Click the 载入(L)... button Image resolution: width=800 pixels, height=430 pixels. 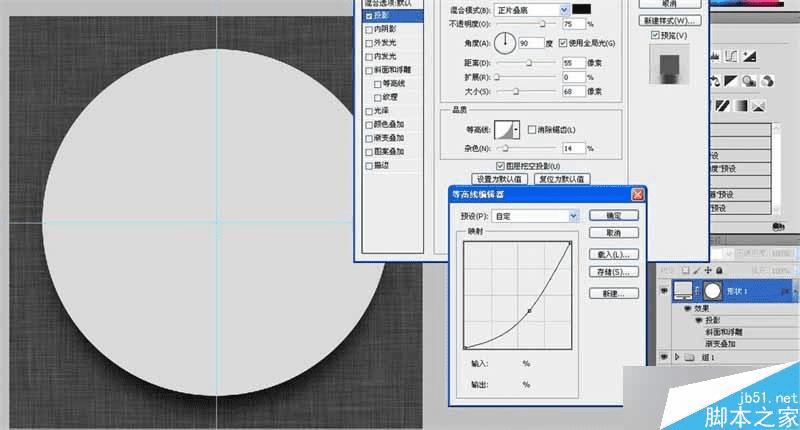point(614,255)
